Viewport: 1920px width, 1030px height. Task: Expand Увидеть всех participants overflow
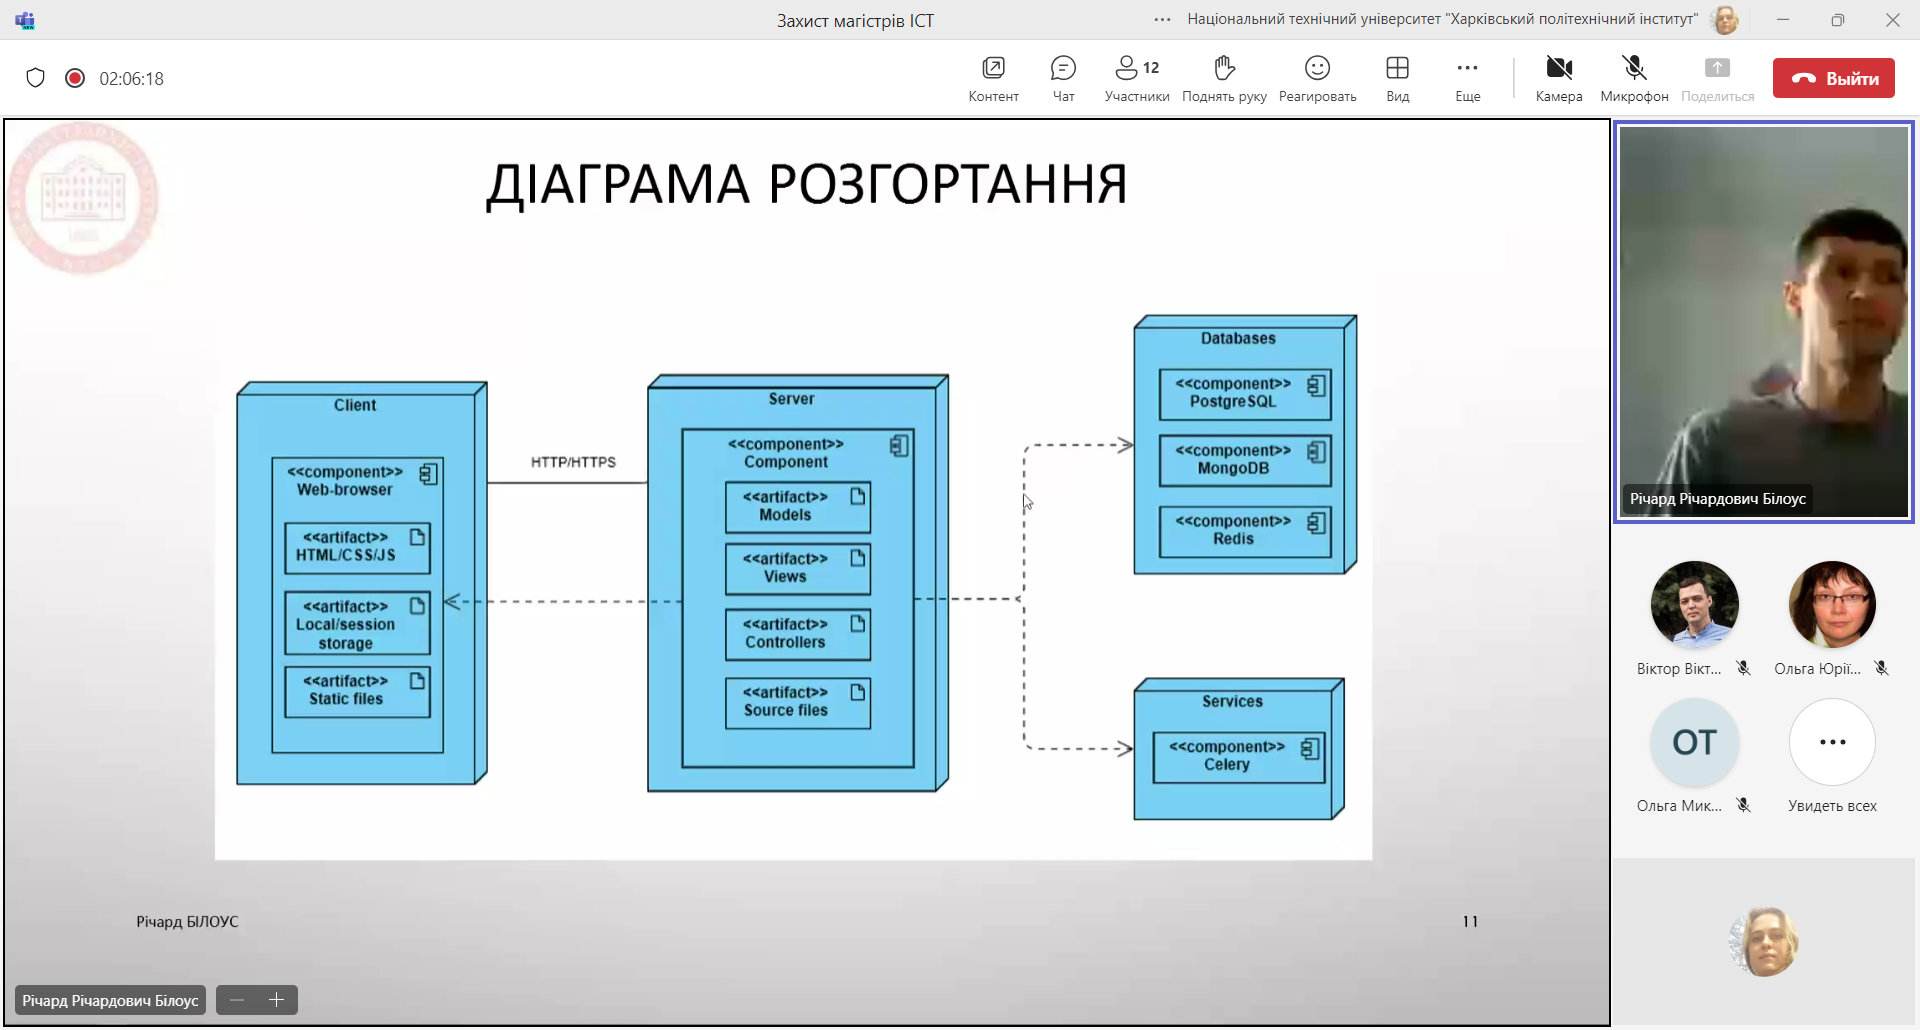point(1832,742)
